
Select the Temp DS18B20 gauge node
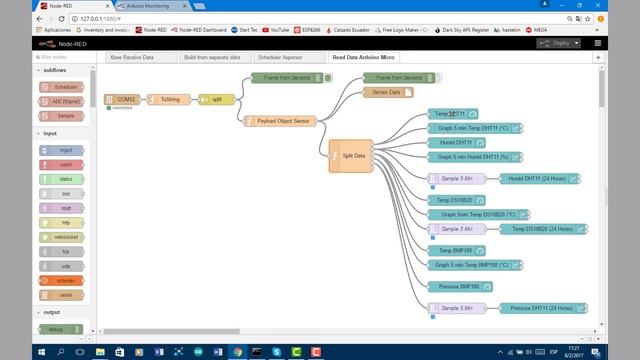456,200
